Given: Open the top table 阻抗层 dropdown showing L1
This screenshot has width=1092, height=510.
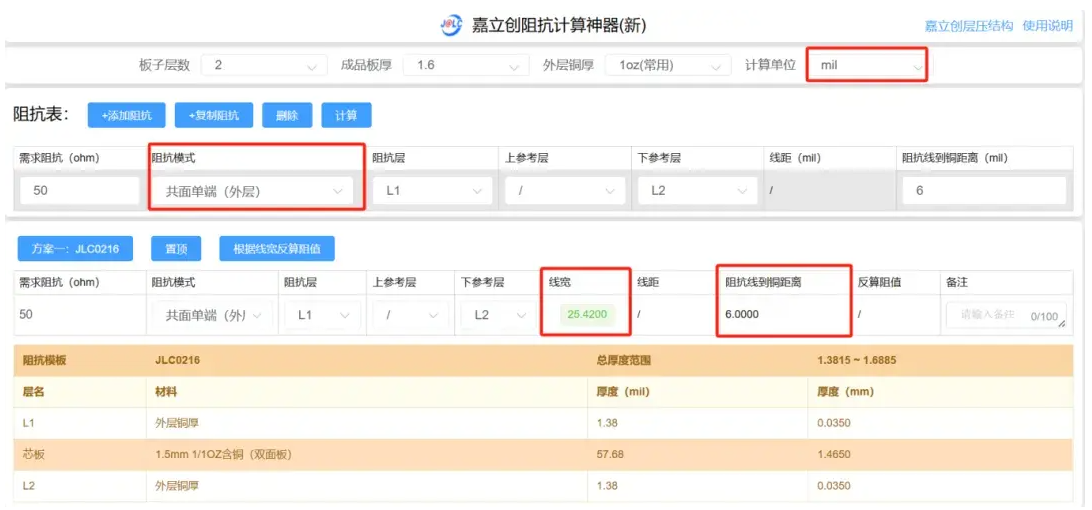Looking at the screenshot, I should 432,190.
